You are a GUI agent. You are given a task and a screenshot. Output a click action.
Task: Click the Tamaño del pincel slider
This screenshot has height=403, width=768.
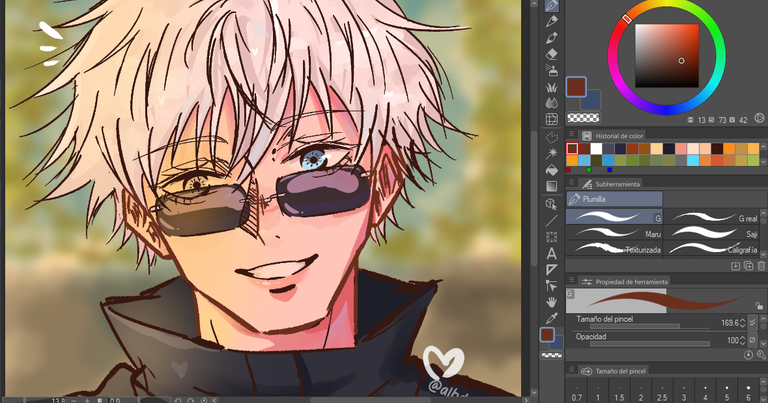[649, 326]
